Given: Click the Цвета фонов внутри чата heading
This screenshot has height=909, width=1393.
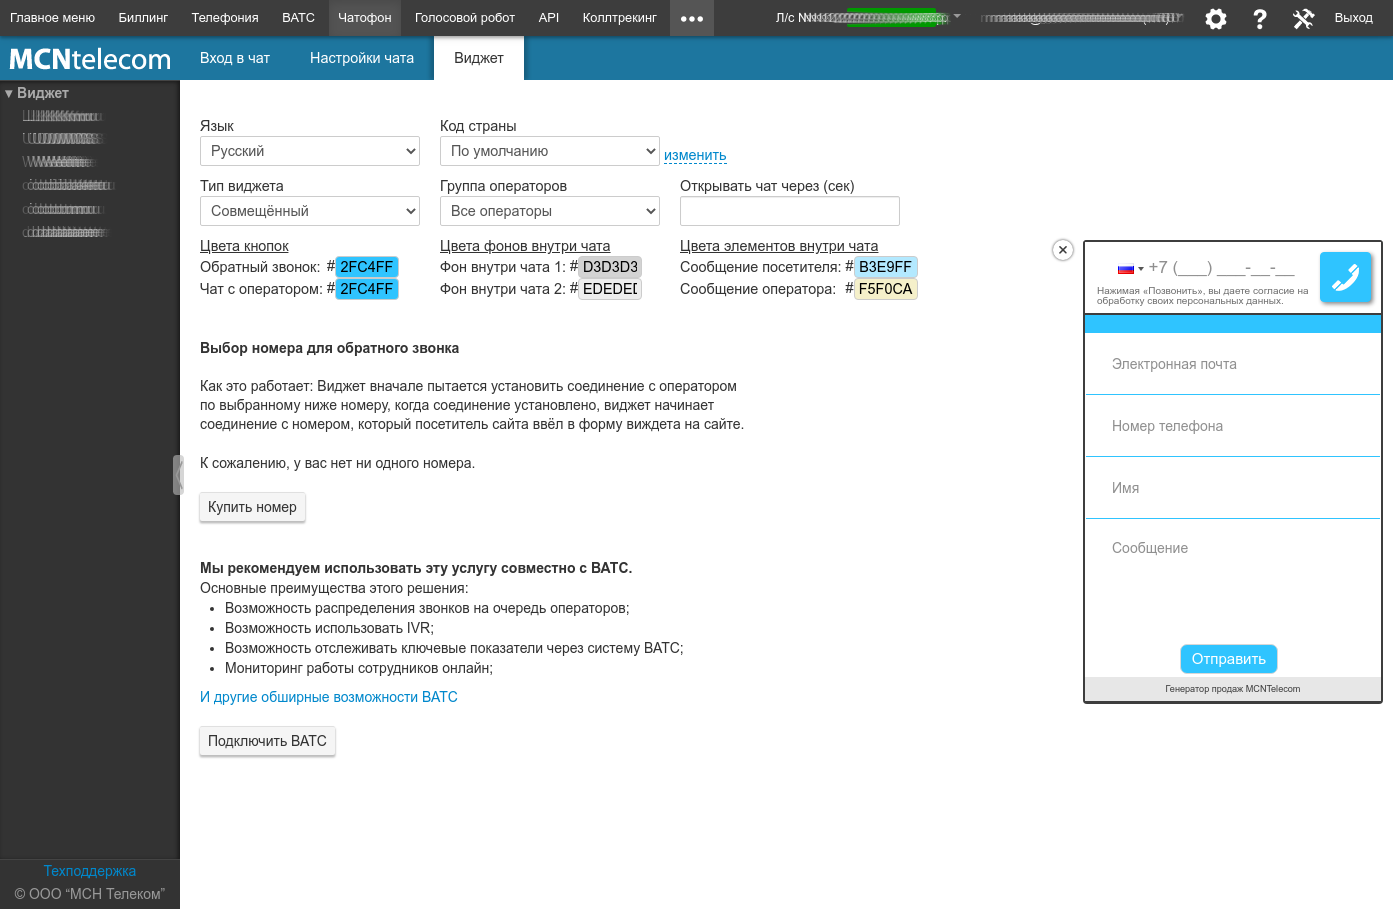Looking at the screenshot, I should tap(525, 246).
